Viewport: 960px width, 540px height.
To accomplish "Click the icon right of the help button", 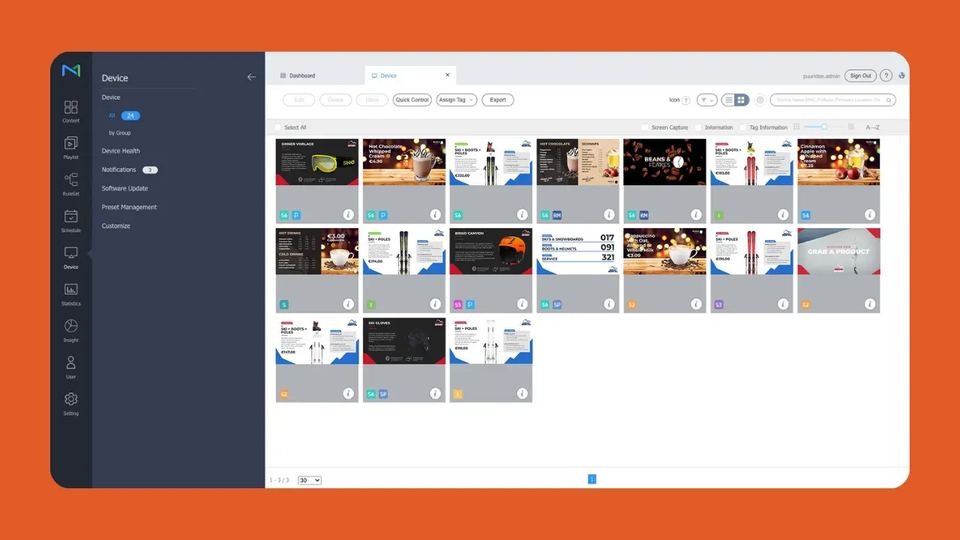I will point(902,76).
